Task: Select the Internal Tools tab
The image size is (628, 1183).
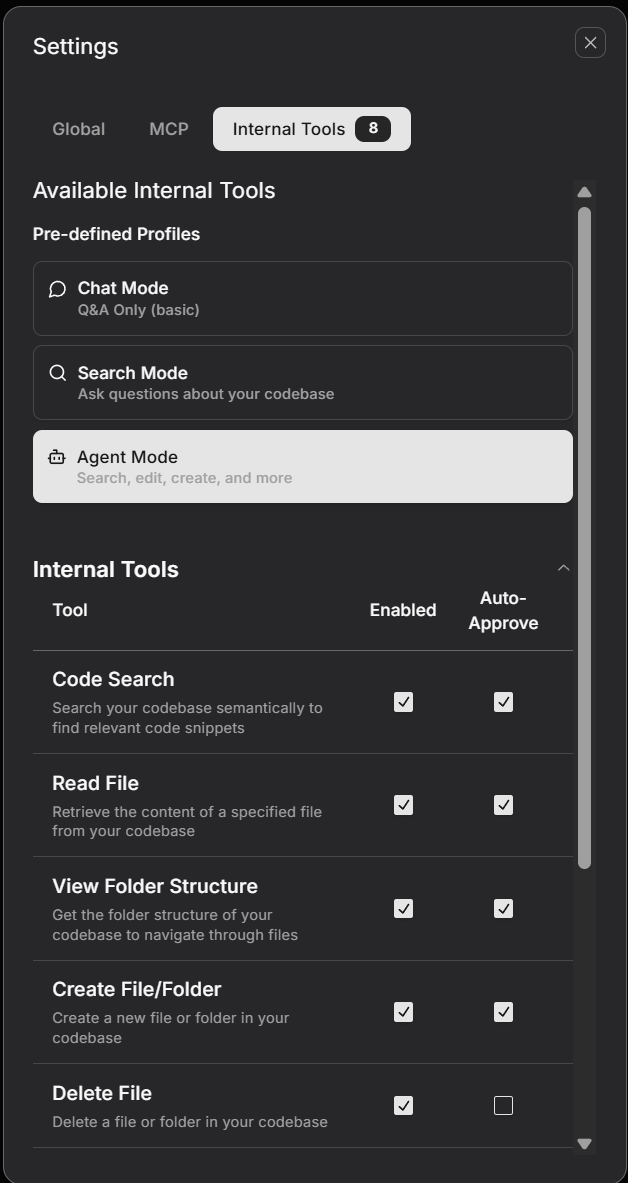Action: point(289,129)
